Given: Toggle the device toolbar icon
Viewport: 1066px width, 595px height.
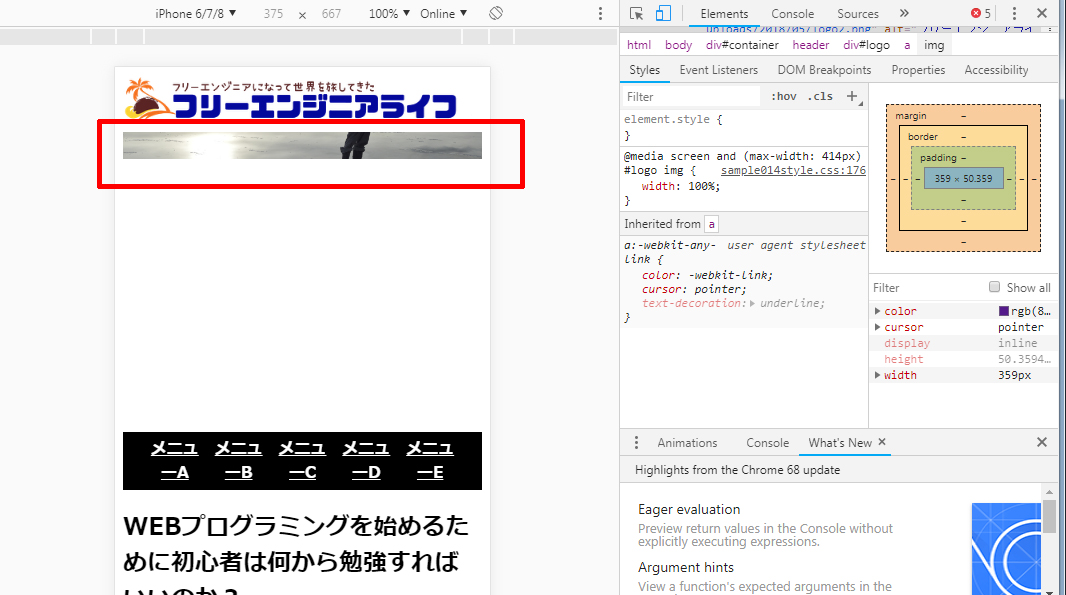Looking at the screenshot, I should 663,14.
